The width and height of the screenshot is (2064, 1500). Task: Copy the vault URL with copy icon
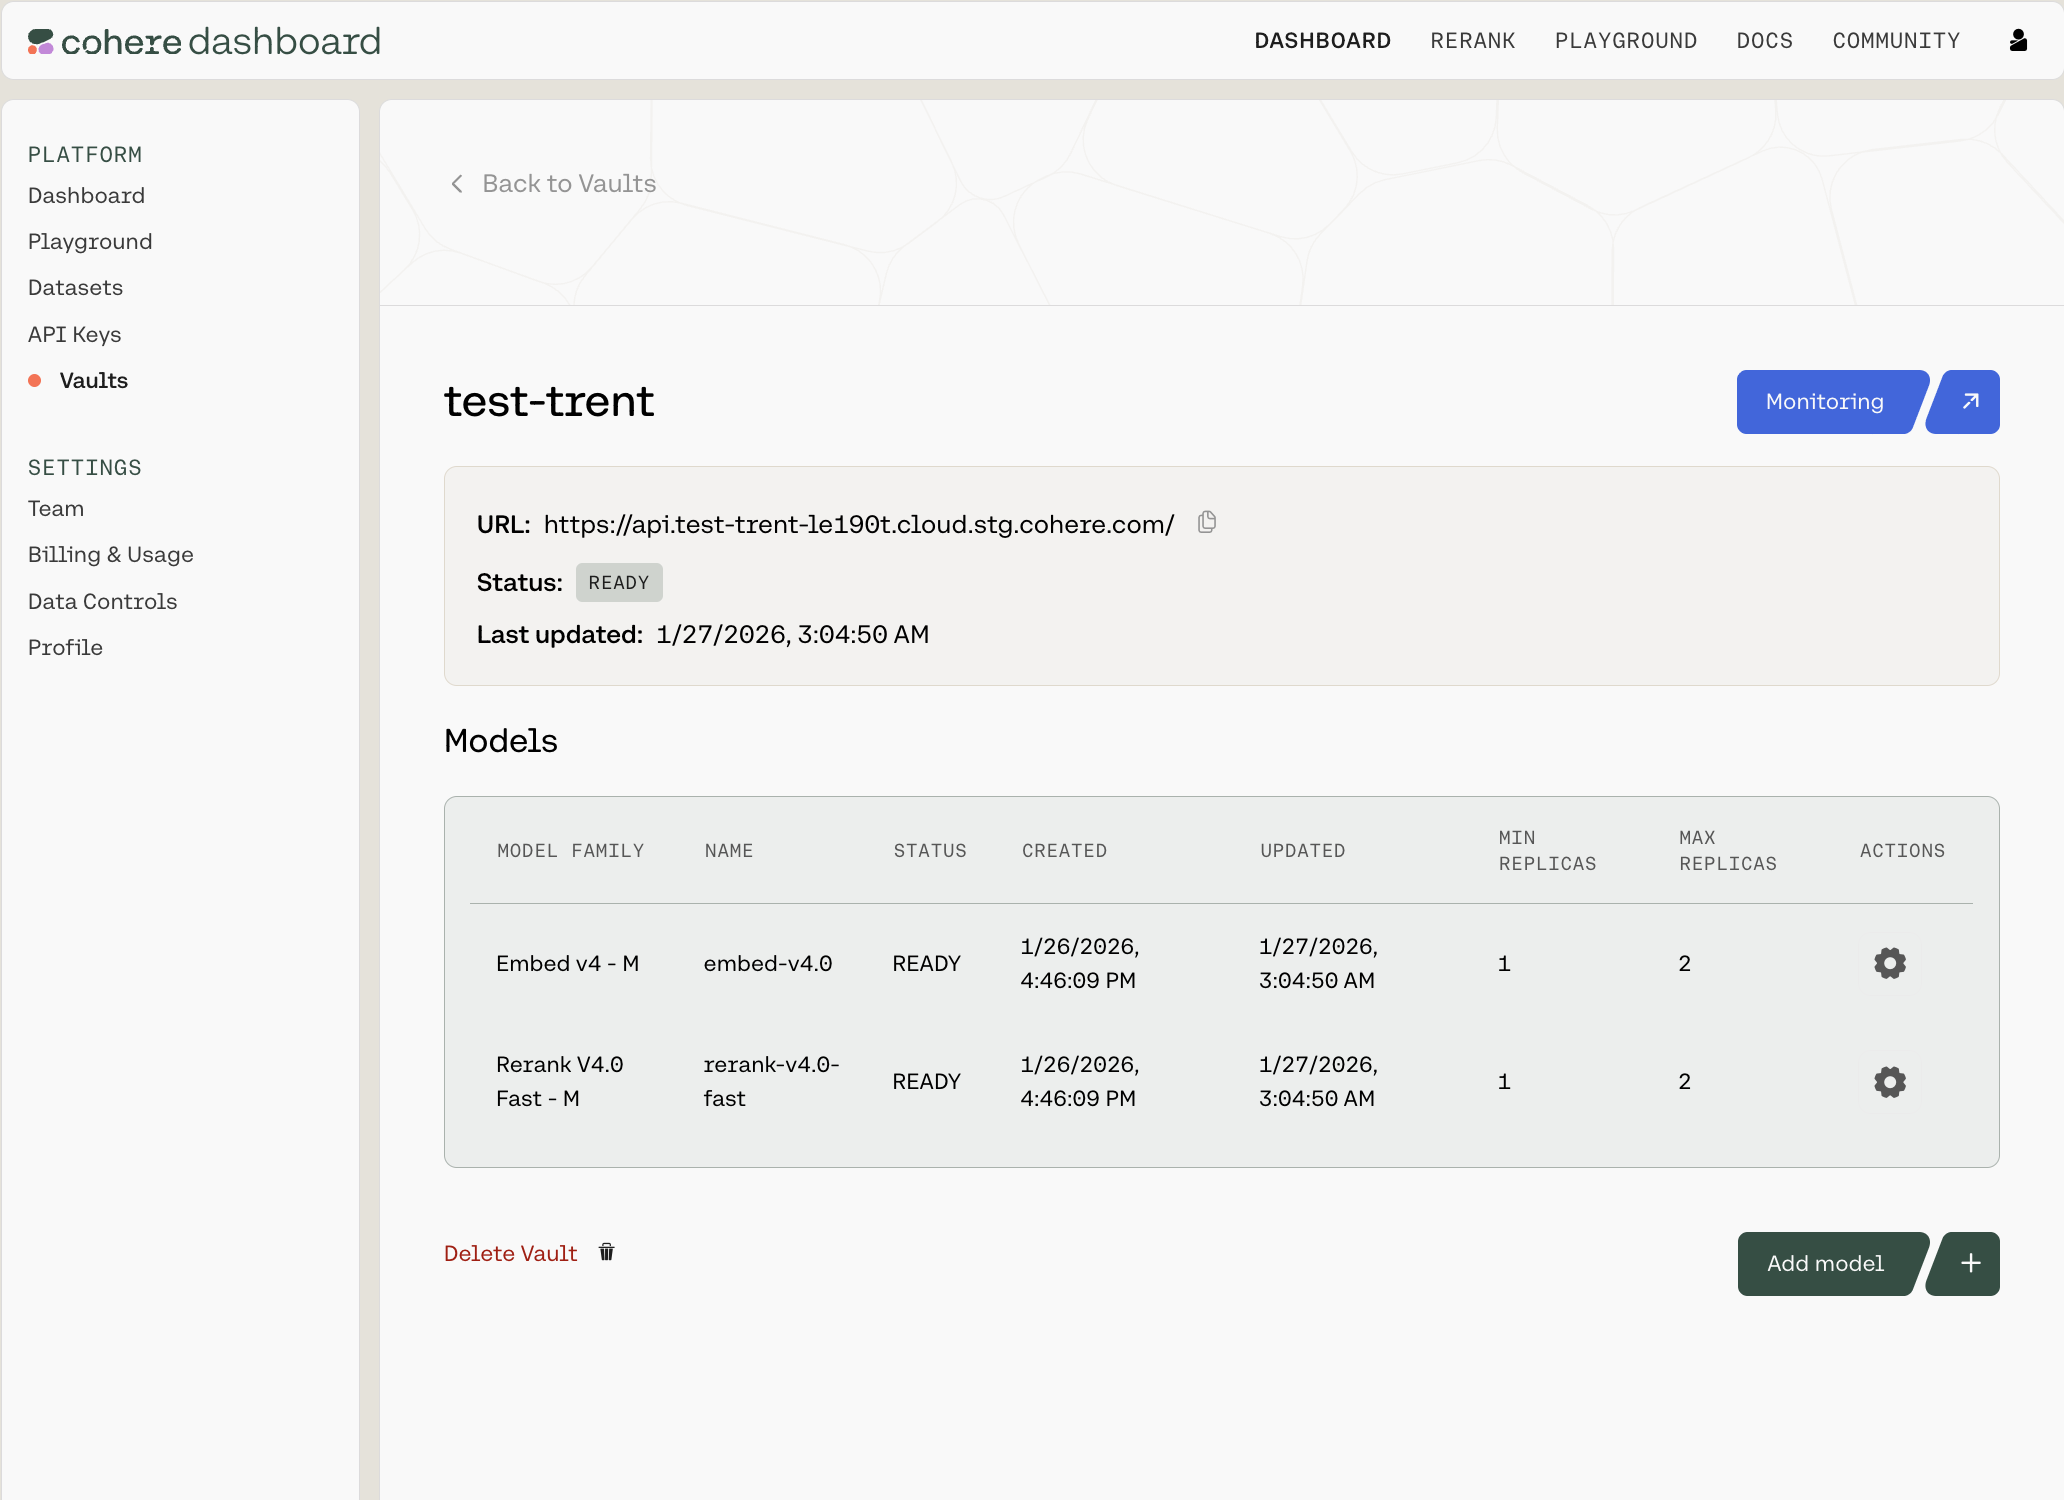[x=1207, y=522]
